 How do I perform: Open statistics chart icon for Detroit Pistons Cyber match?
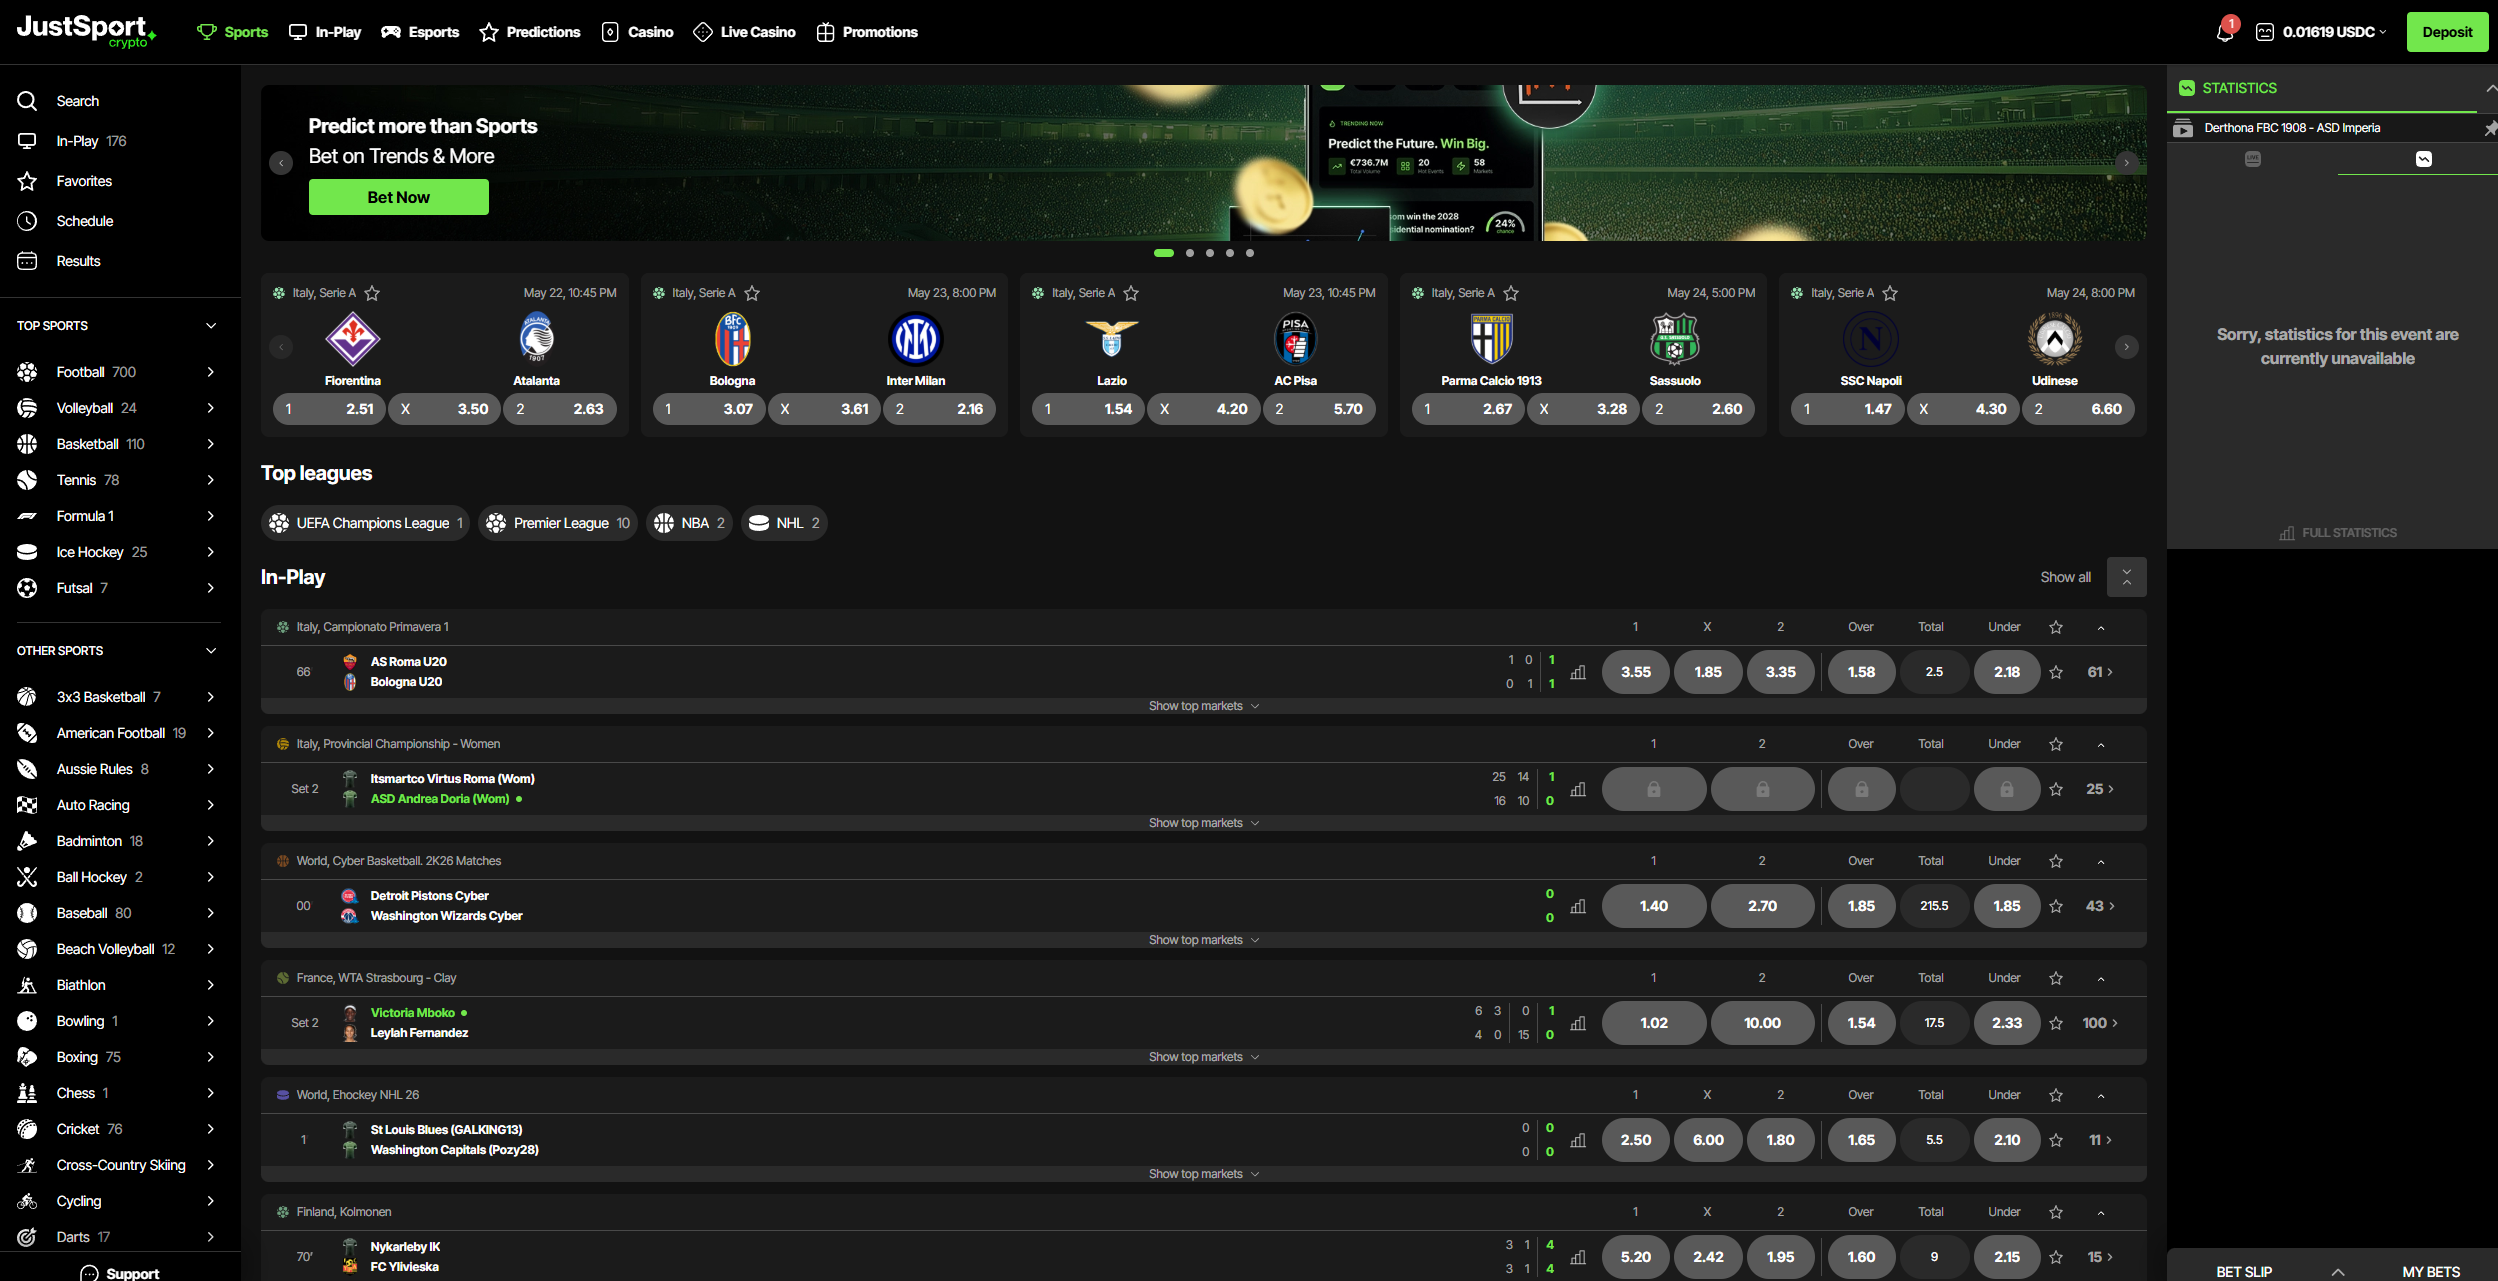coord(1578,906)
